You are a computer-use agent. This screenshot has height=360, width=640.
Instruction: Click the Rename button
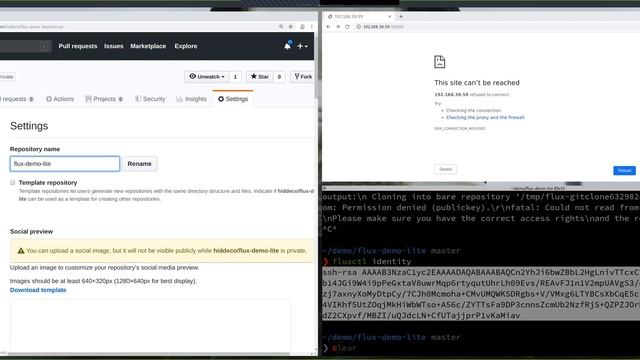click(140, 164)
